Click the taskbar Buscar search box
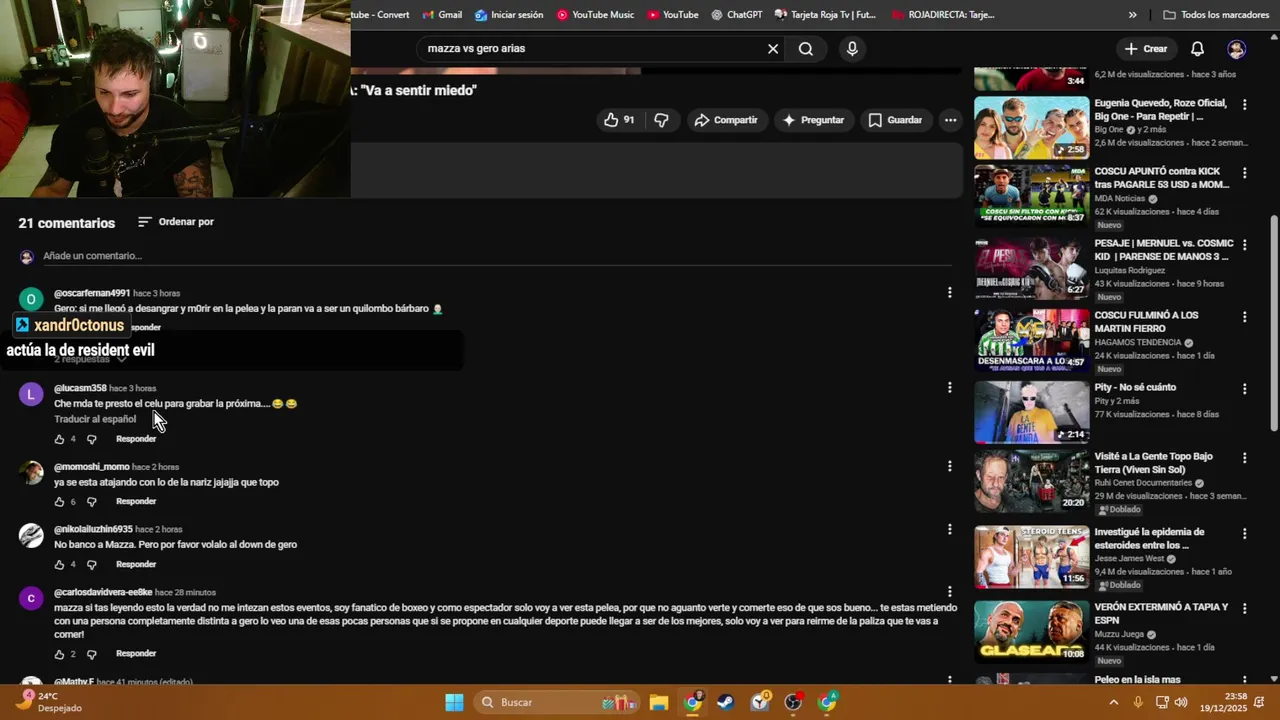1280x720 pixels. 556,702
